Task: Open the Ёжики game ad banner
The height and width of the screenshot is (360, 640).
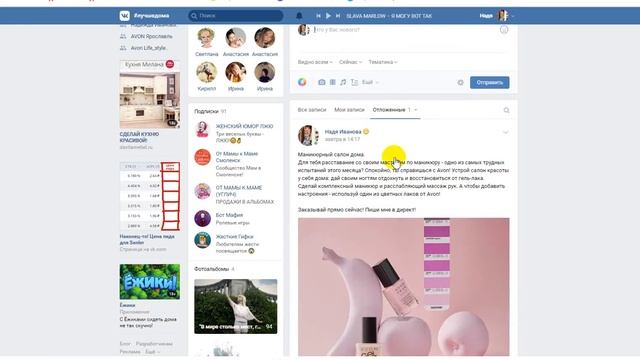Action: pos(150,282)
